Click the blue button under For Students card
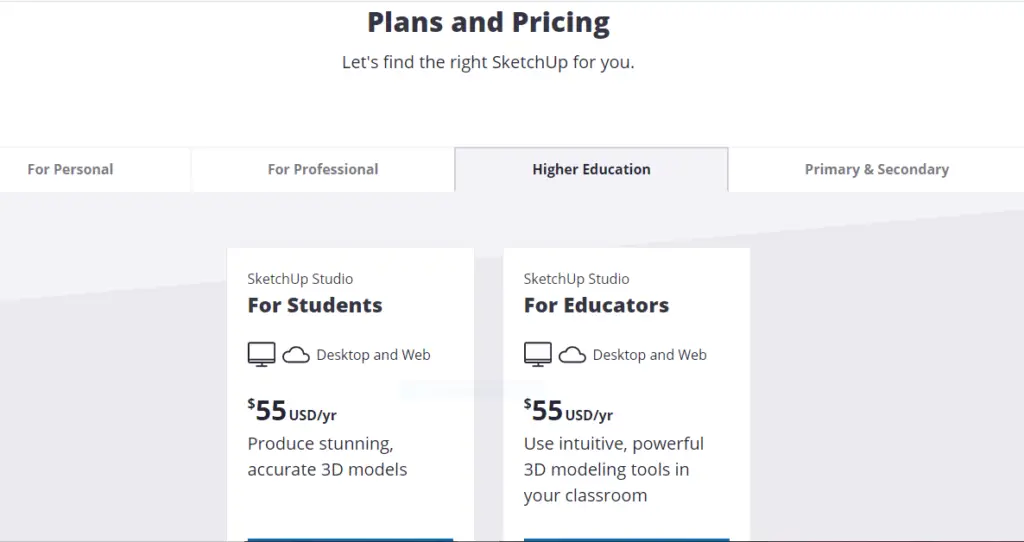Viewport: 1024px width, 542px height. pyautogui.click(x=350, y=539)
